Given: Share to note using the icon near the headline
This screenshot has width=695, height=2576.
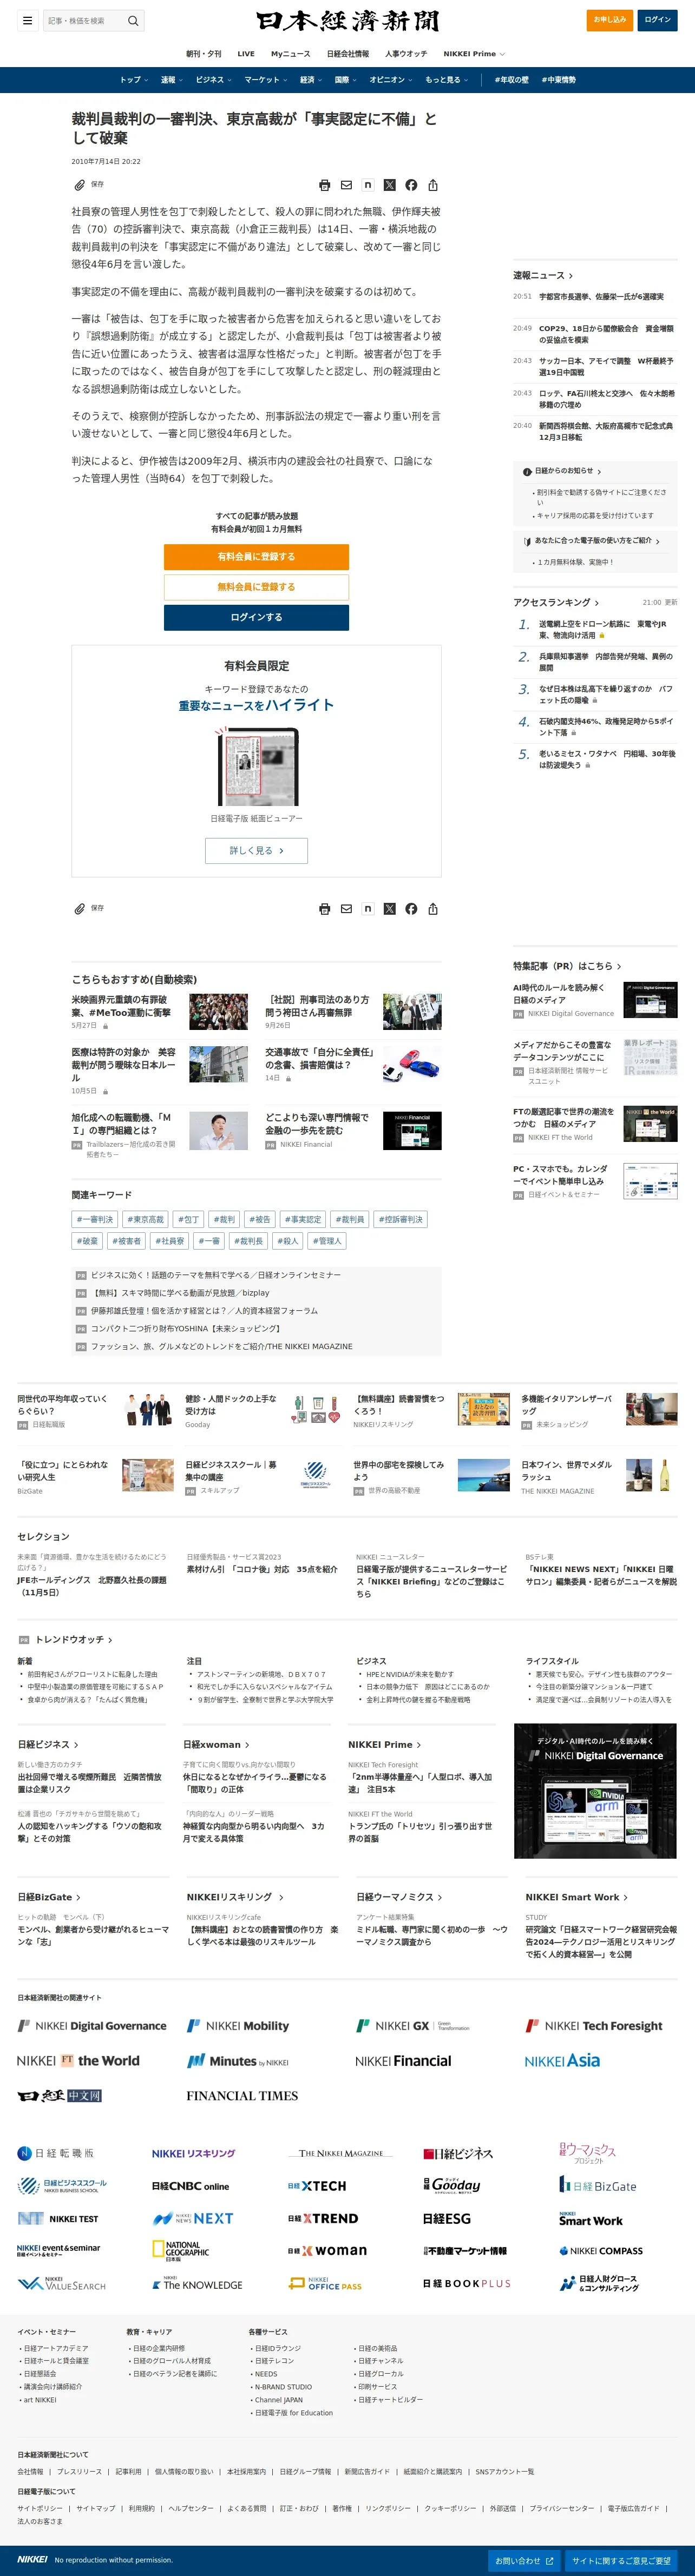Looking at the screenshot, I should [368, 185].
